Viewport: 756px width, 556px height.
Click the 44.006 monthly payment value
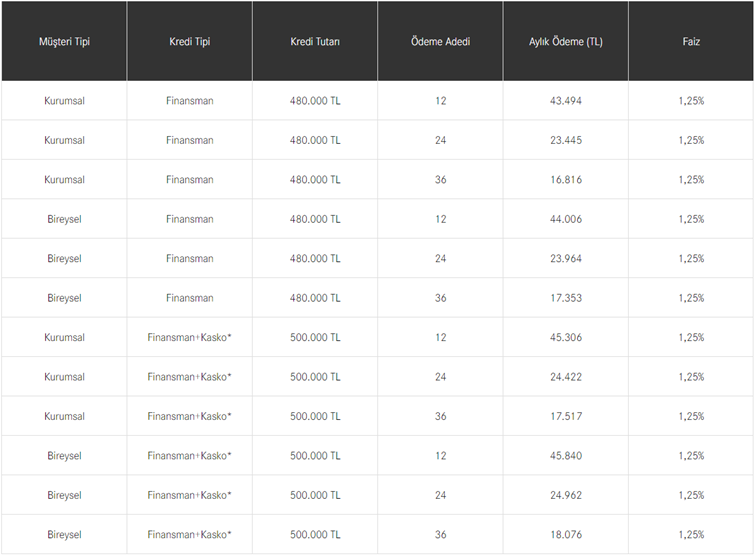pyautogui.click(x=566, y=219)
